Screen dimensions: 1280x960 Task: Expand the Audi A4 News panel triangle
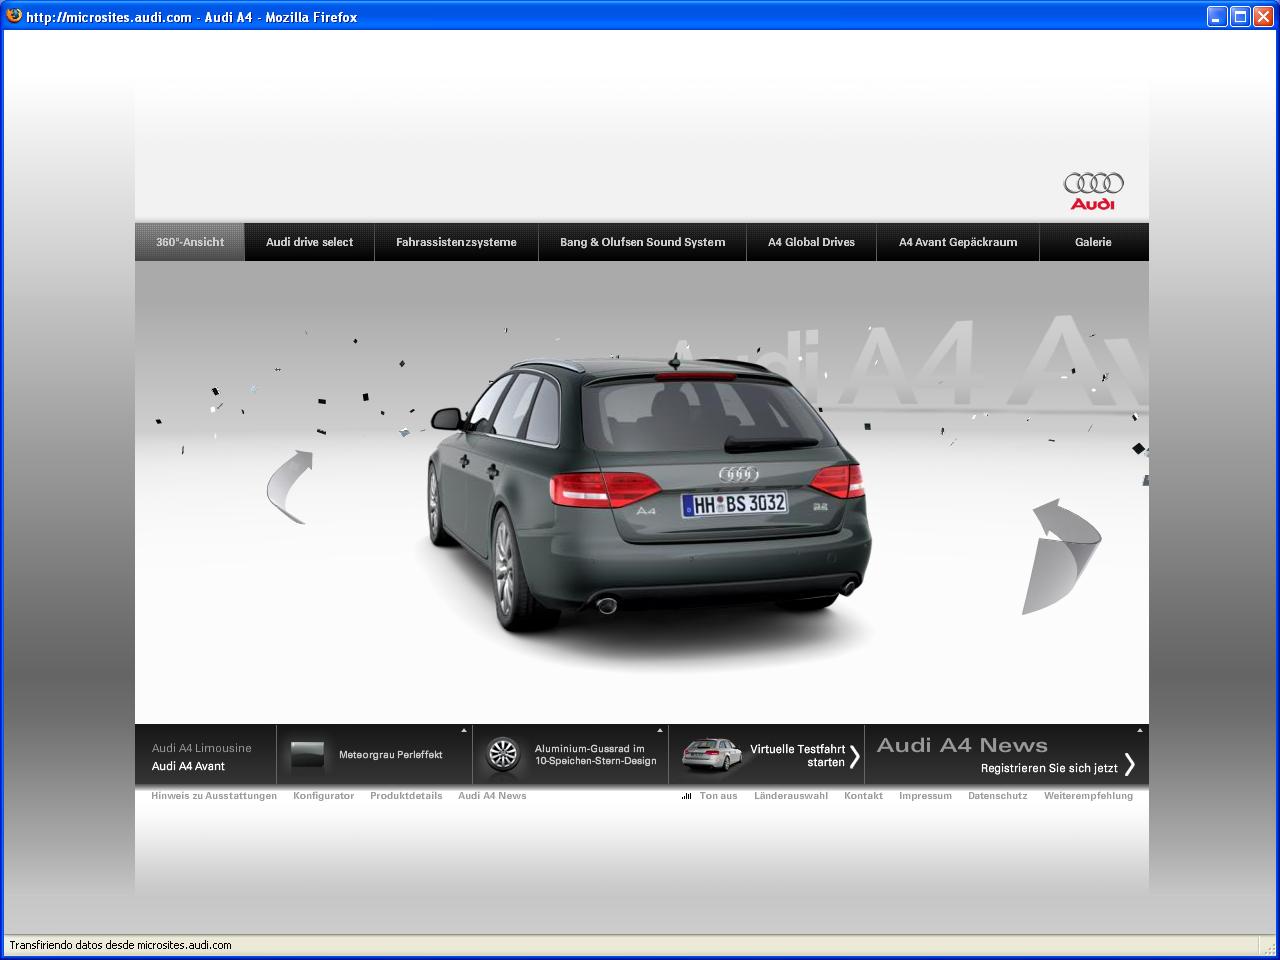(1140, 731)
